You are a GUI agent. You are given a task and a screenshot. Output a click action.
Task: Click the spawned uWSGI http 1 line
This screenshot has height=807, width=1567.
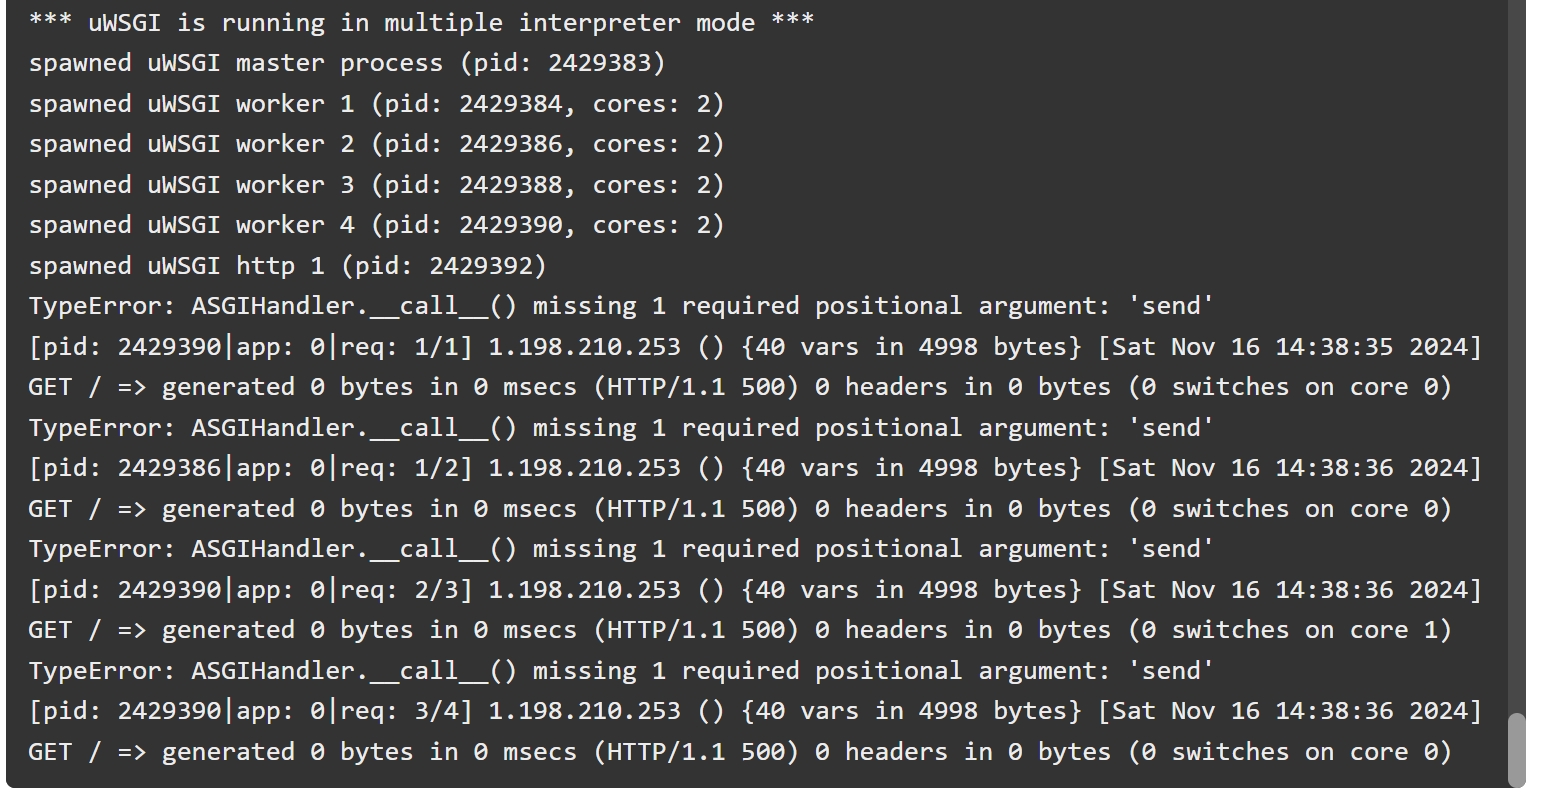pos(288,266)
